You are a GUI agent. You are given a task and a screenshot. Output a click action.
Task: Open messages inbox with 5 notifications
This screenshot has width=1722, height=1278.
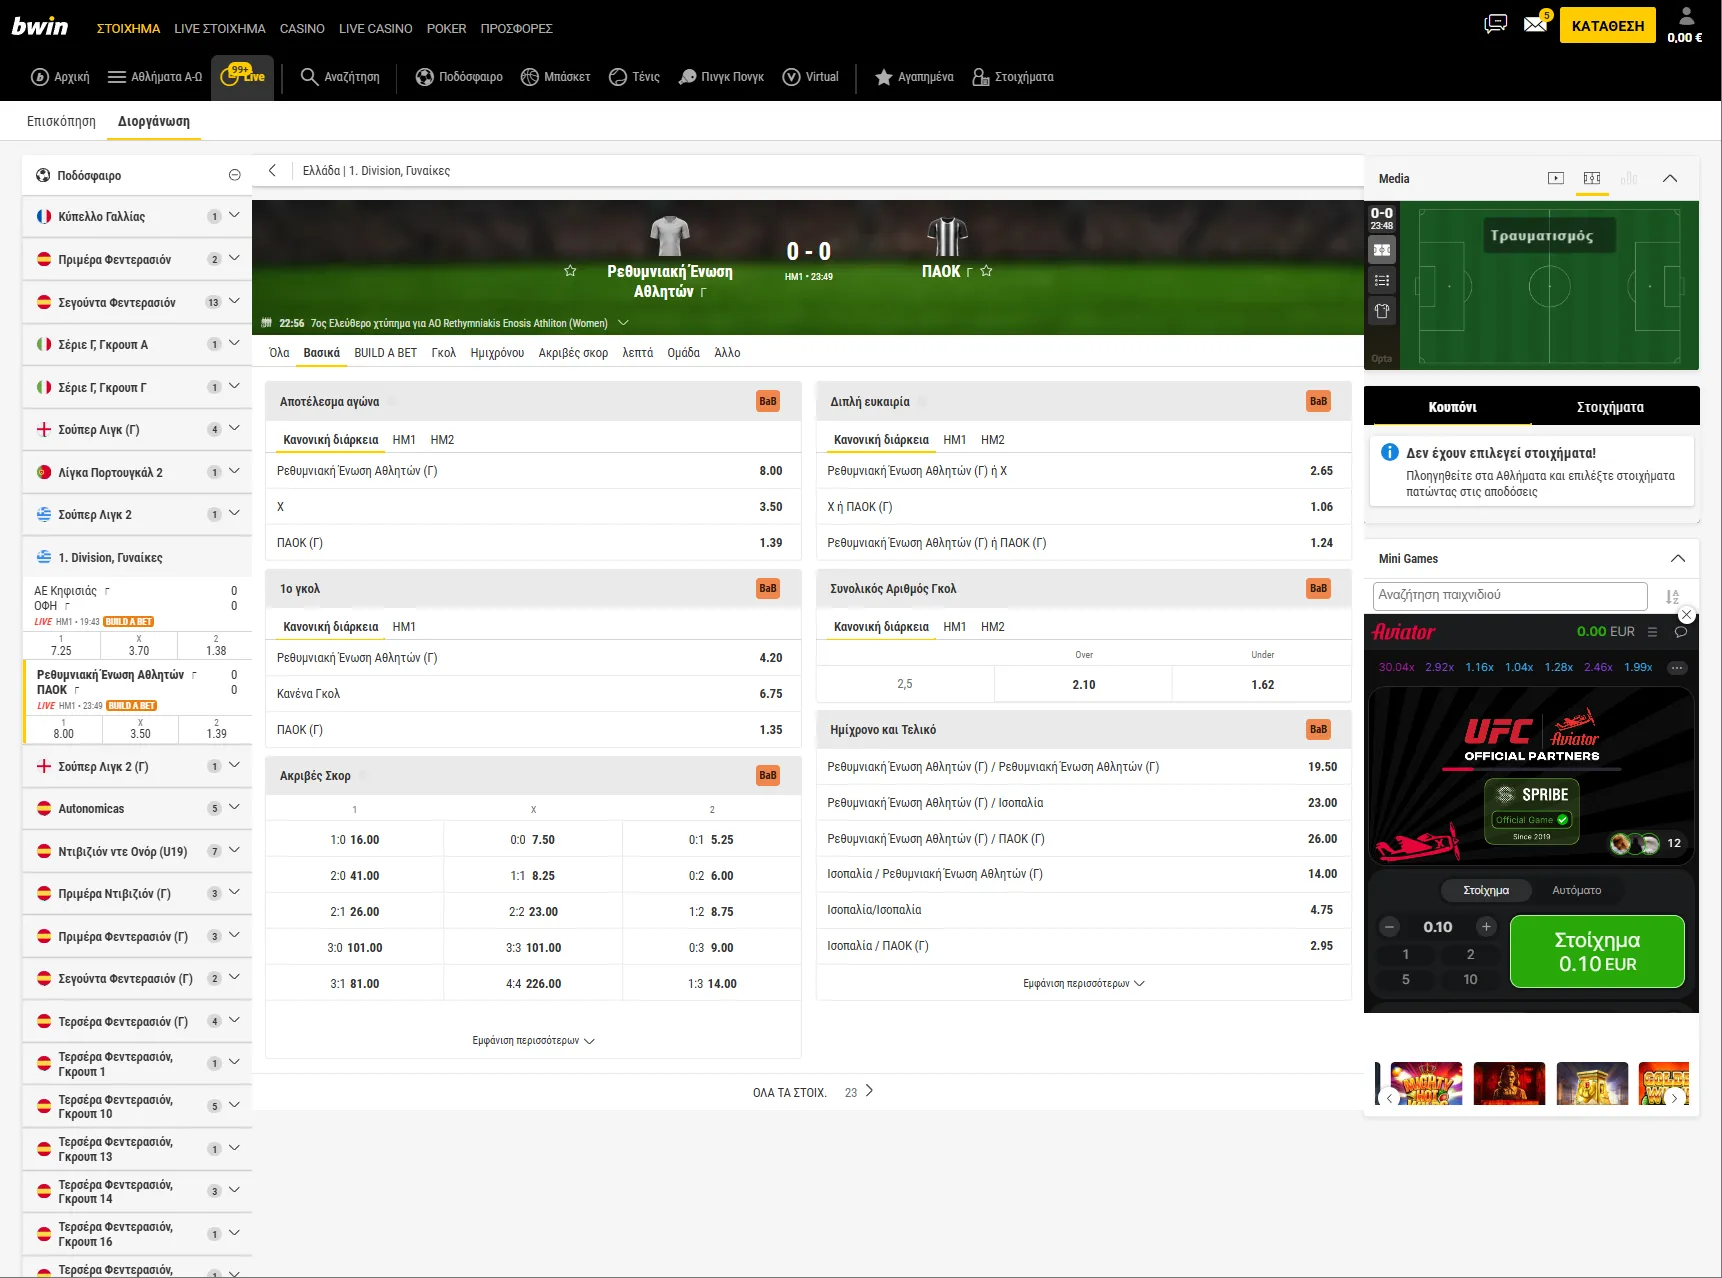1536,23
